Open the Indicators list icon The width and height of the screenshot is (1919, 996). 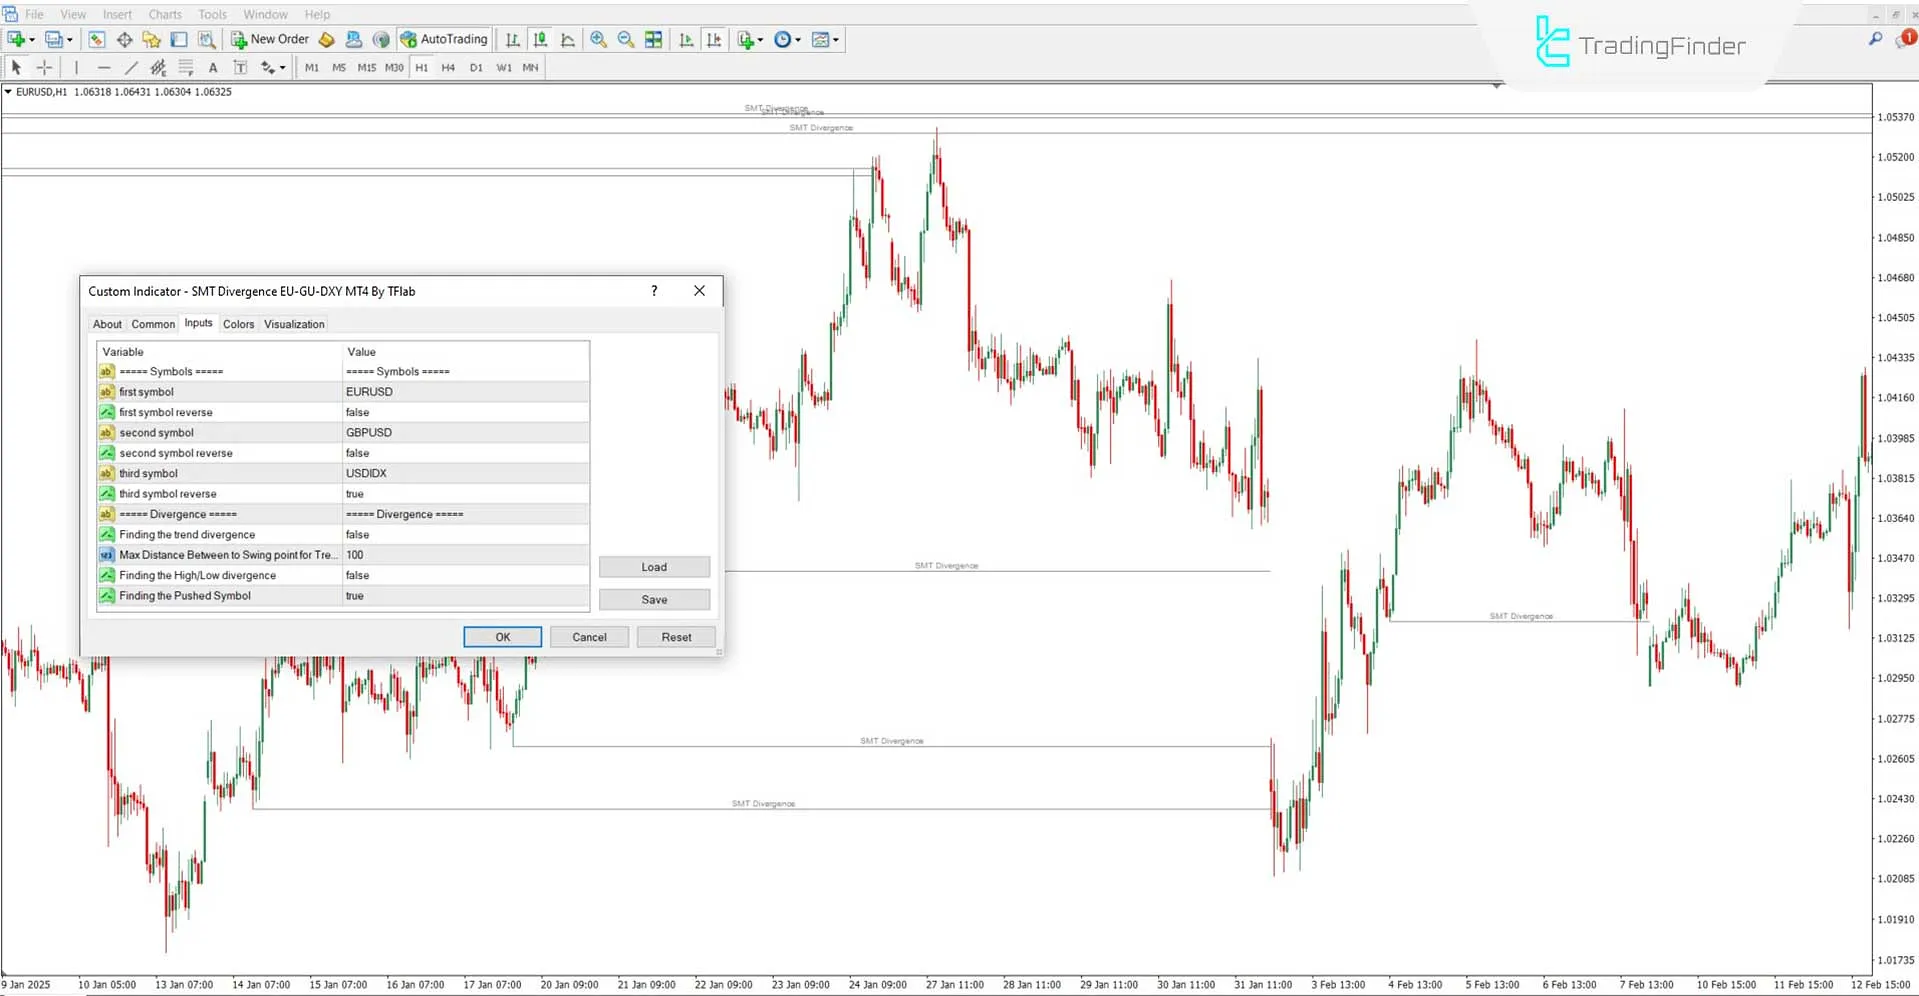744,40
